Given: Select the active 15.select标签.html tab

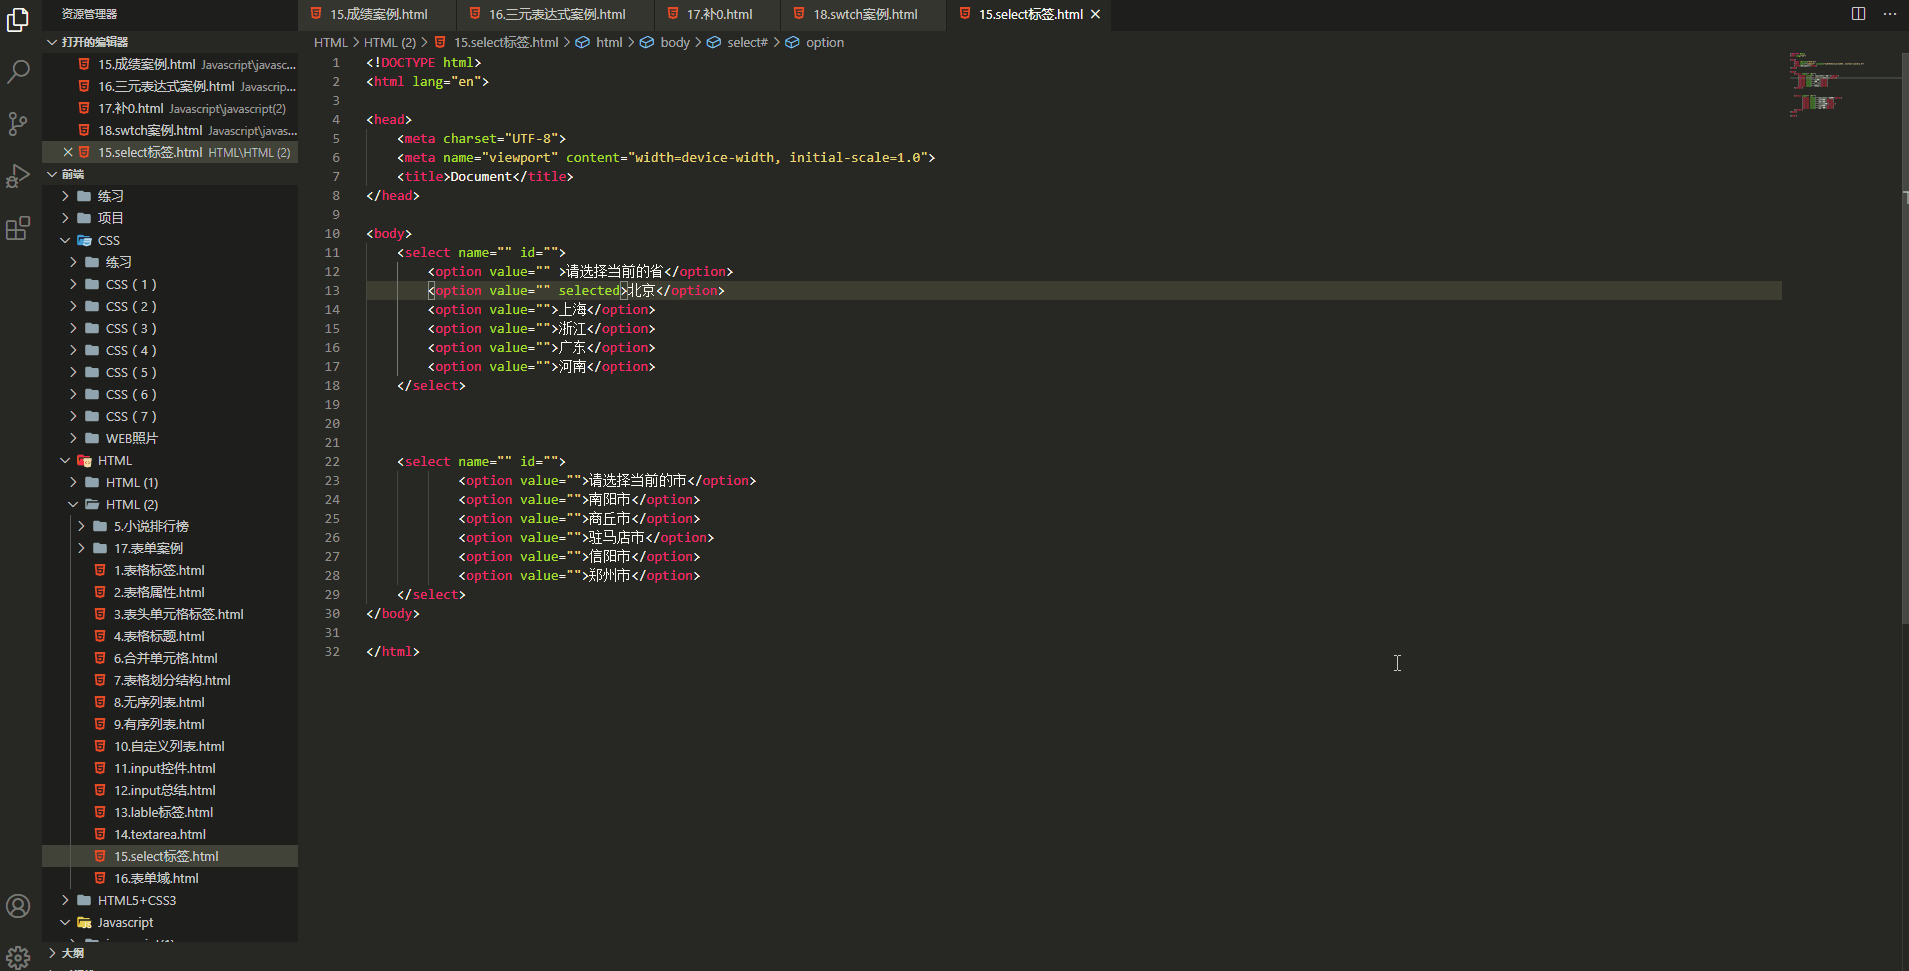Looking at the screenshot, I should pyautogui.click(x=1030, y=14).
